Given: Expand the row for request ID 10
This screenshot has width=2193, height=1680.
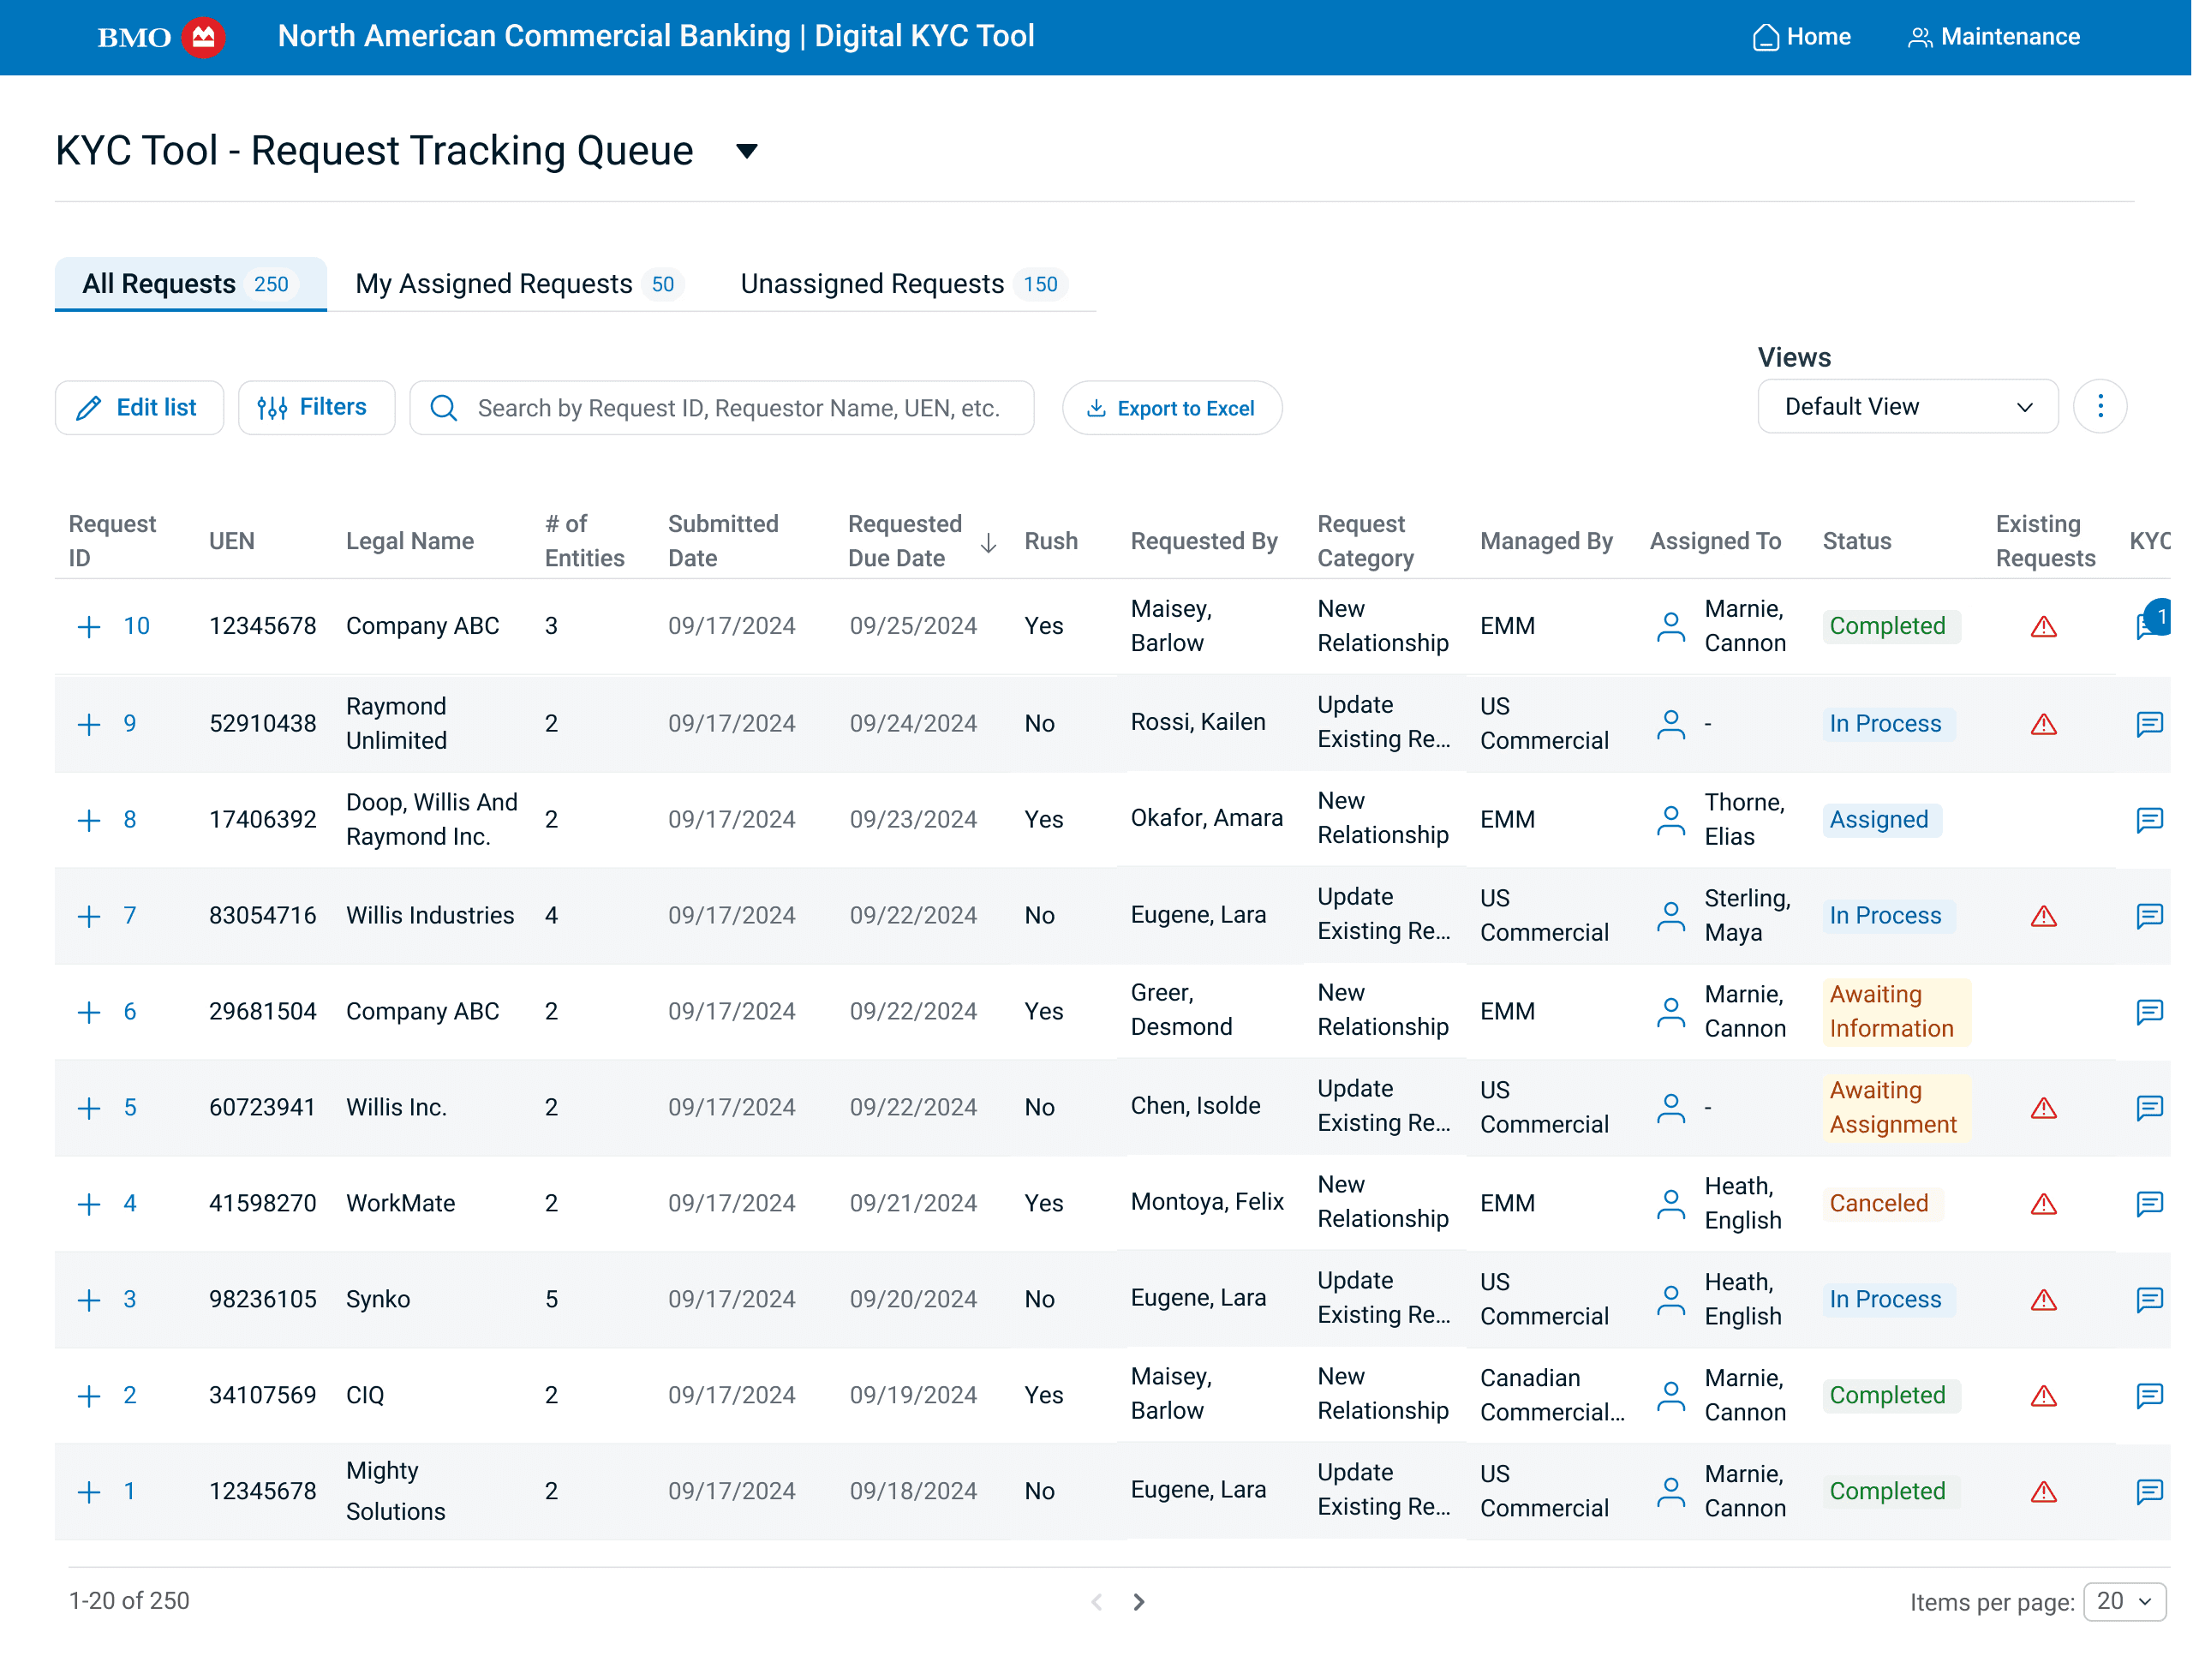Looking at the screenshot, I should pyautogui.click(x=88, y=626).
